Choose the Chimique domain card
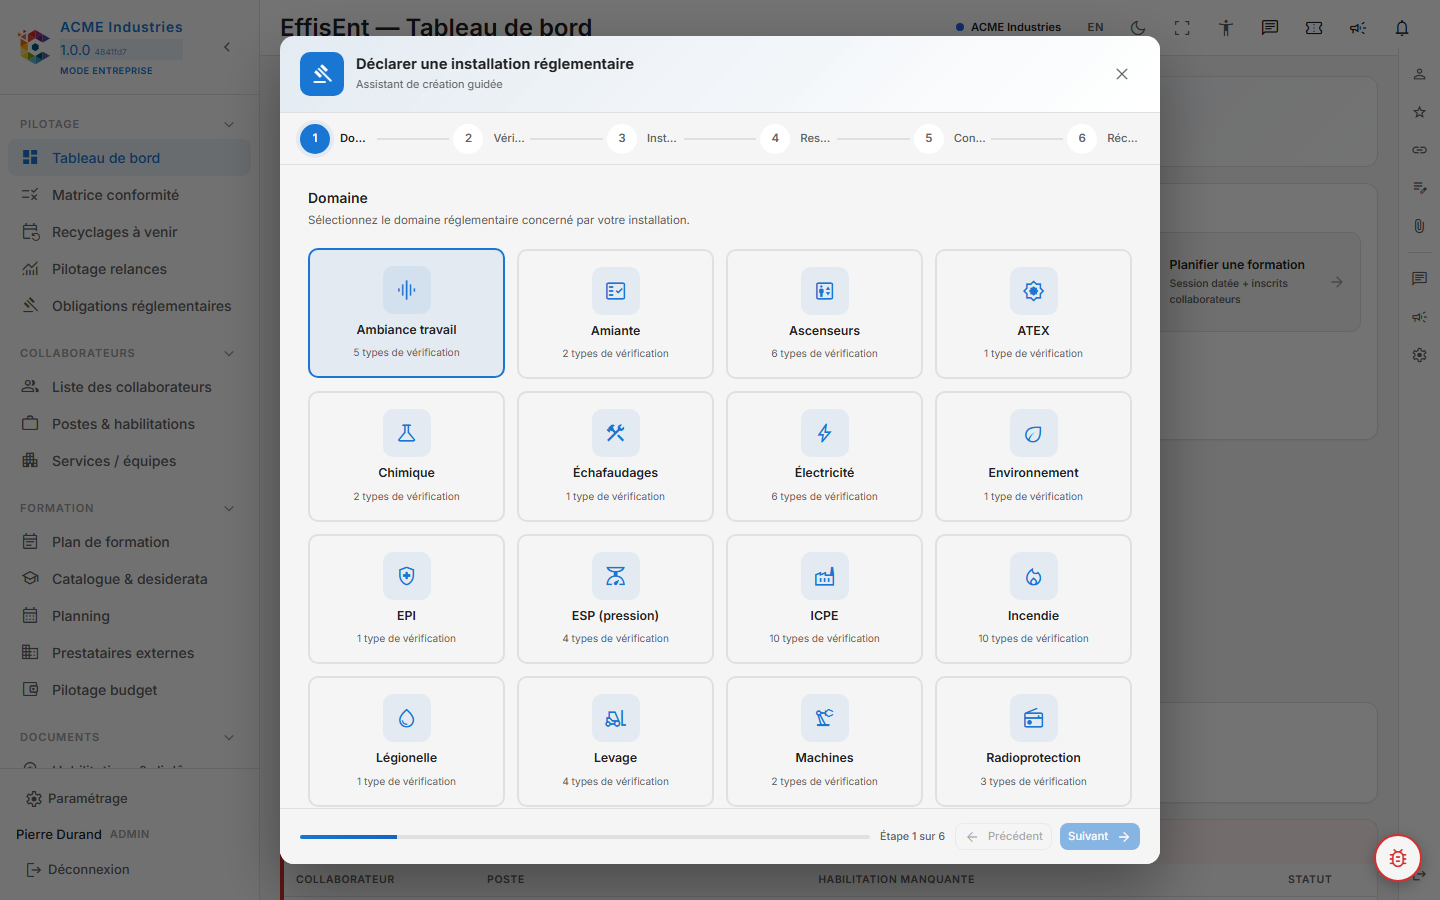This screenshot has height=900, width=1440. pyautogui.click(x=406, y=456)
